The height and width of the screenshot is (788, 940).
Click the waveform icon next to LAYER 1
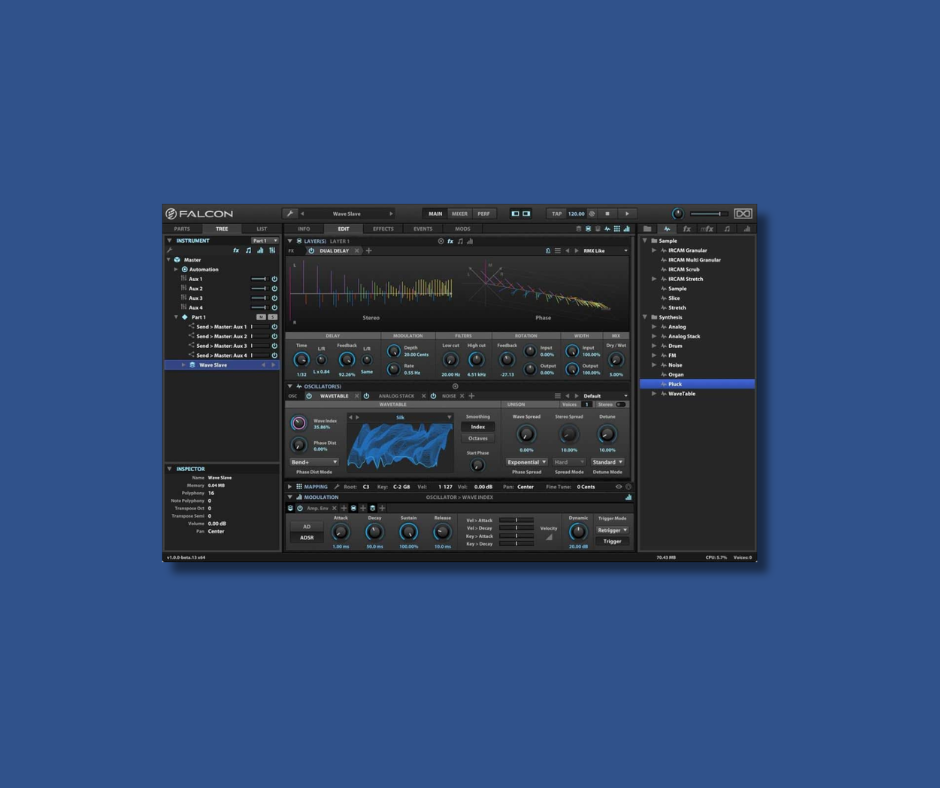(299, 241)
